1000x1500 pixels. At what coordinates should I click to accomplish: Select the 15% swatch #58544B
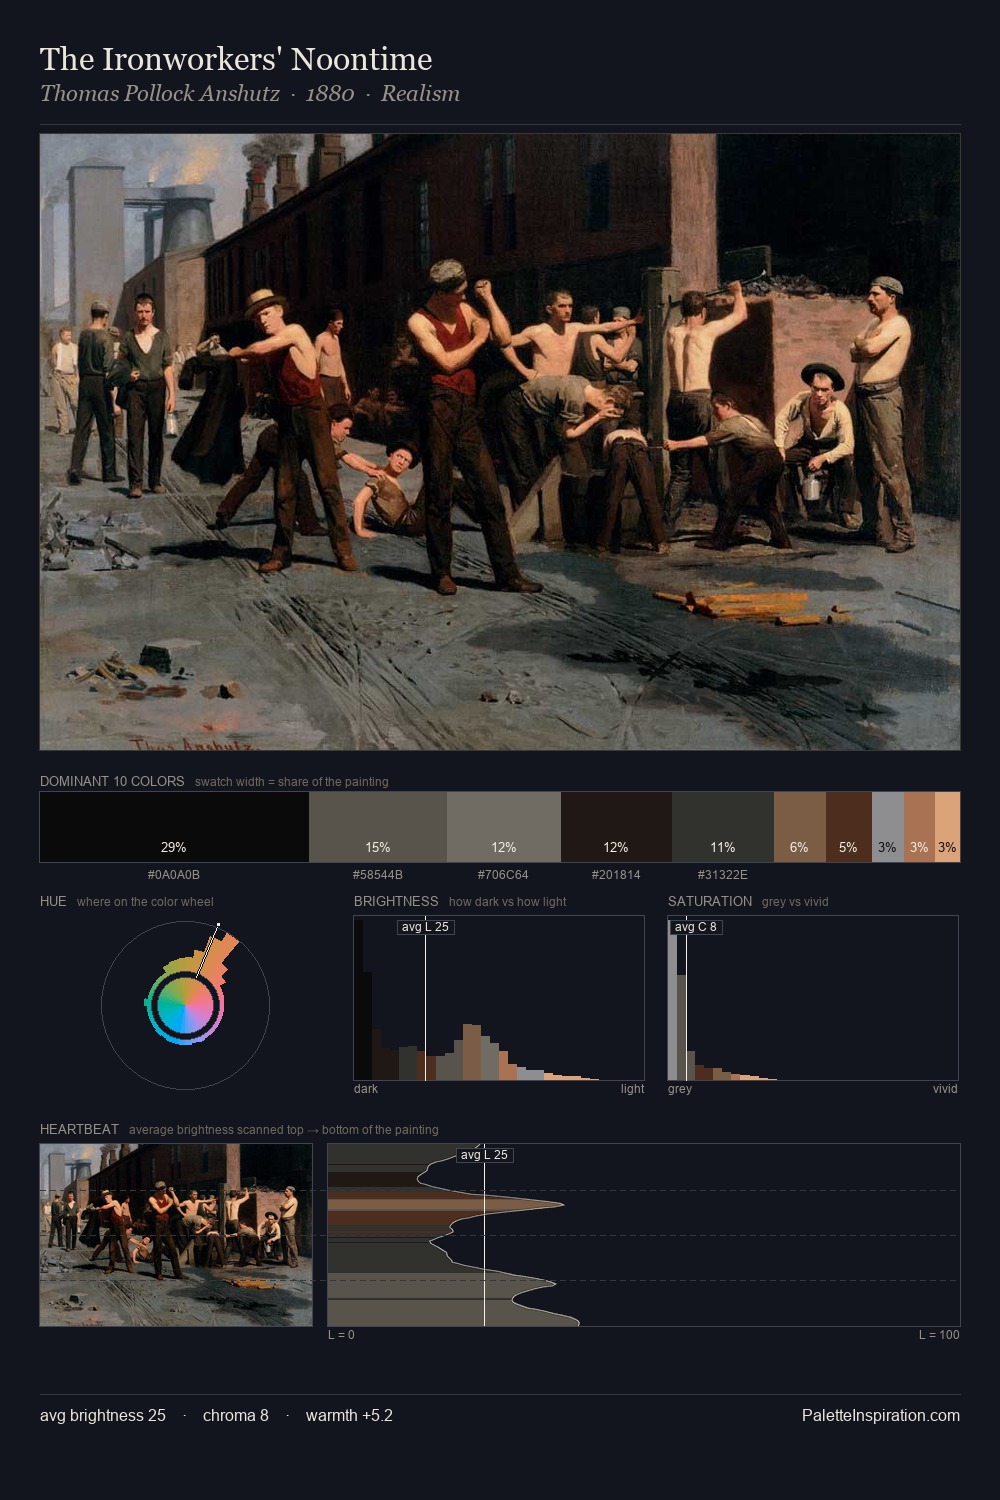coord(378,827)
